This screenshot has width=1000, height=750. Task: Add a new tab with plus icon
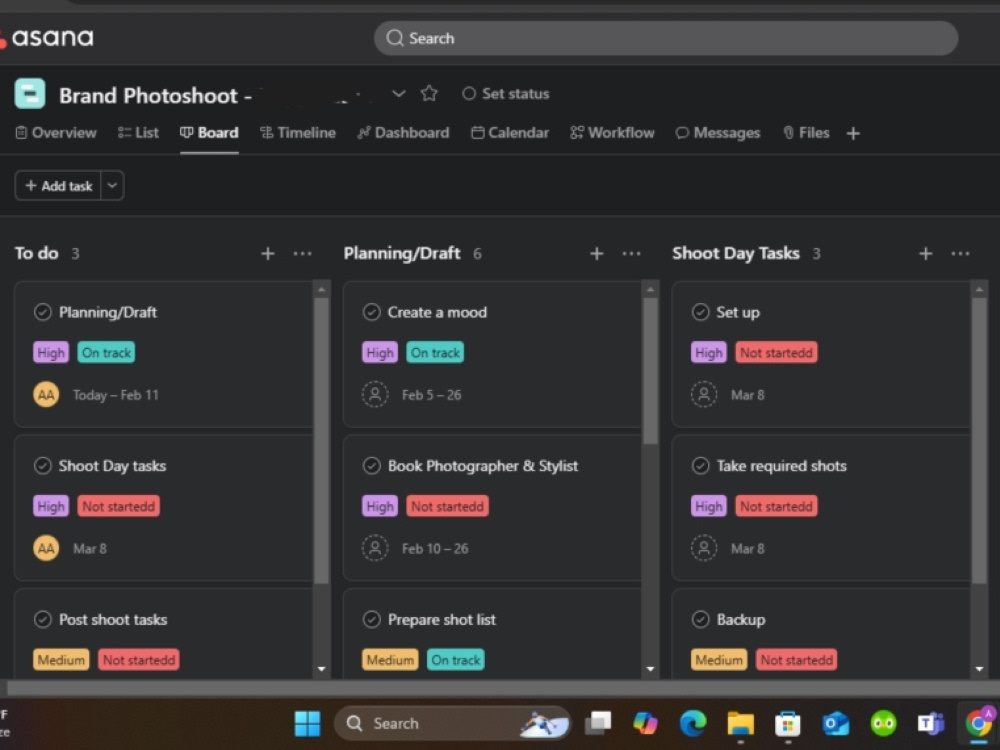click(x=853, y=133)
